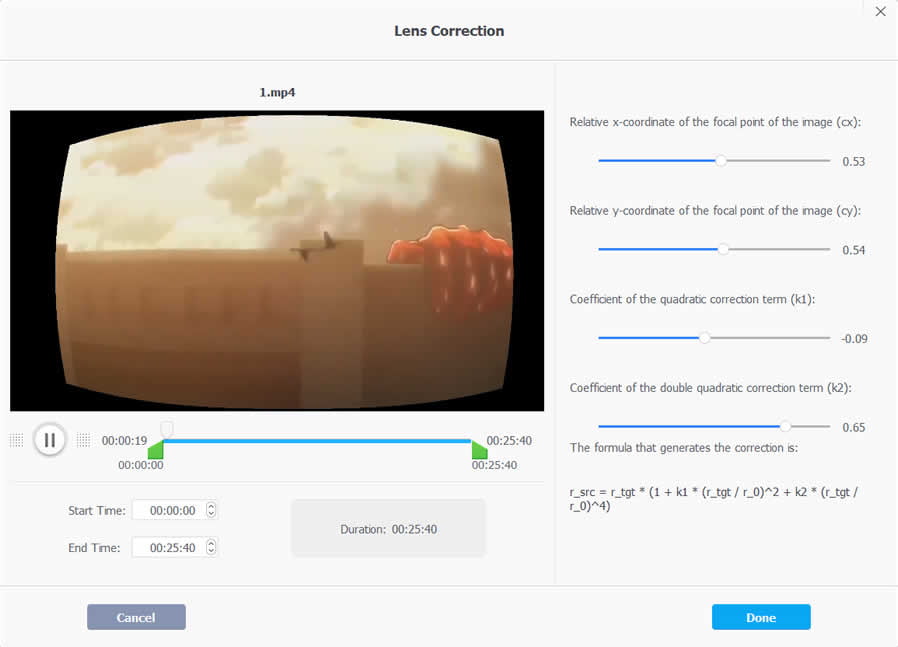Pause the video playback
The image size is (898, 647).
pyautogui.click(x=49, y=440)
